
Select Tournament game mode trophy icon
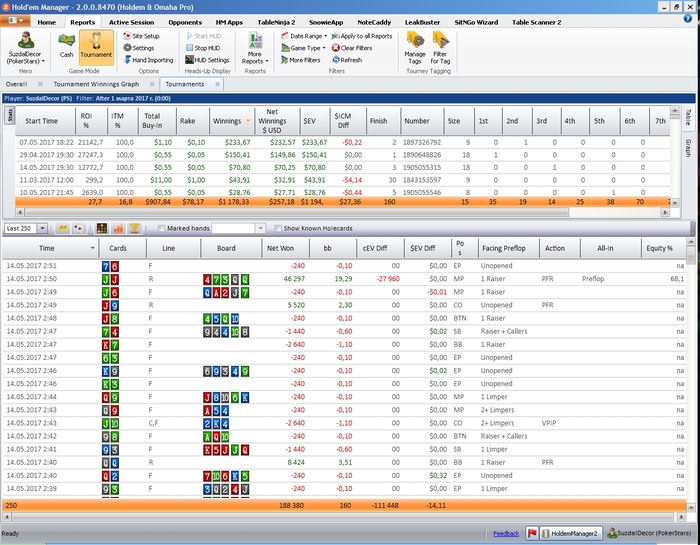pyautogui.click(x=96, y=46)
